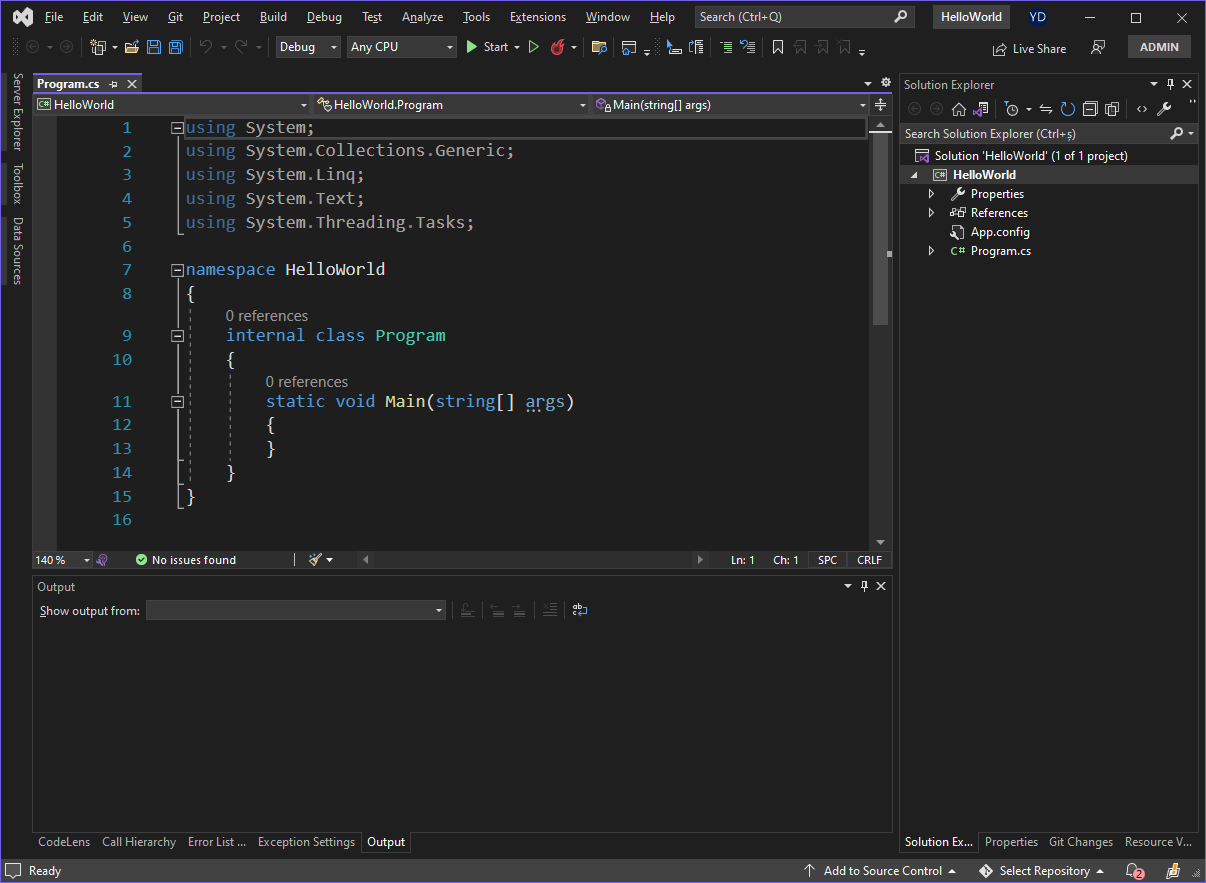Click Collapse All in Solution Explorer toolbar
The height and width of the screenshot is (883, 1206).
click(x=1090, y=109)
